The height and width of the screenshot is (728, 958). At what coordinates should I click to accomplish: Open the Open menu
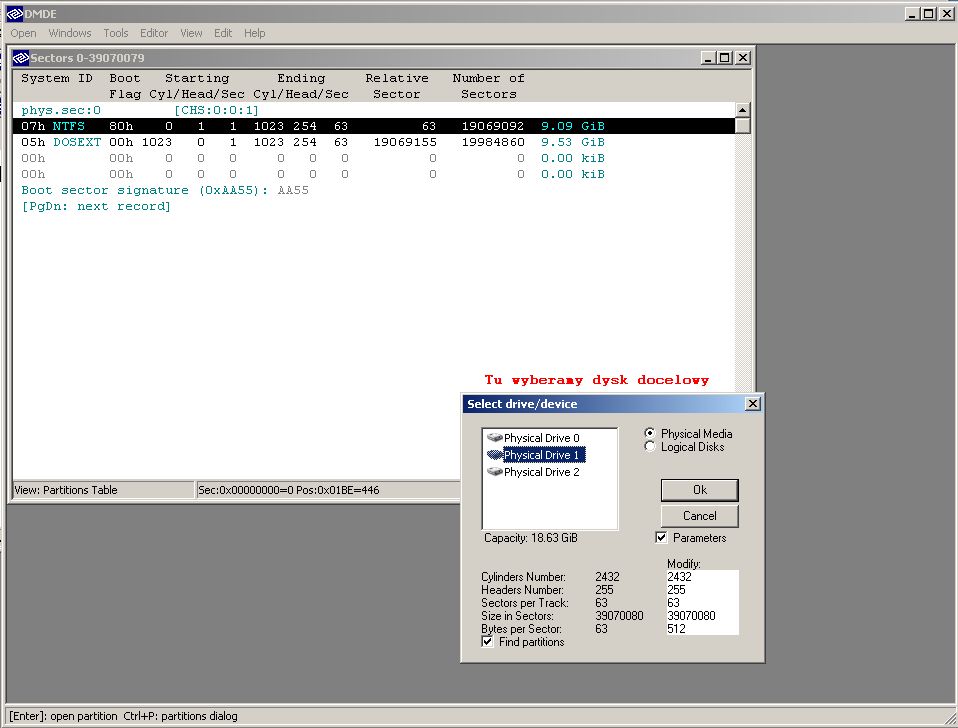click(x=23, y=33)
